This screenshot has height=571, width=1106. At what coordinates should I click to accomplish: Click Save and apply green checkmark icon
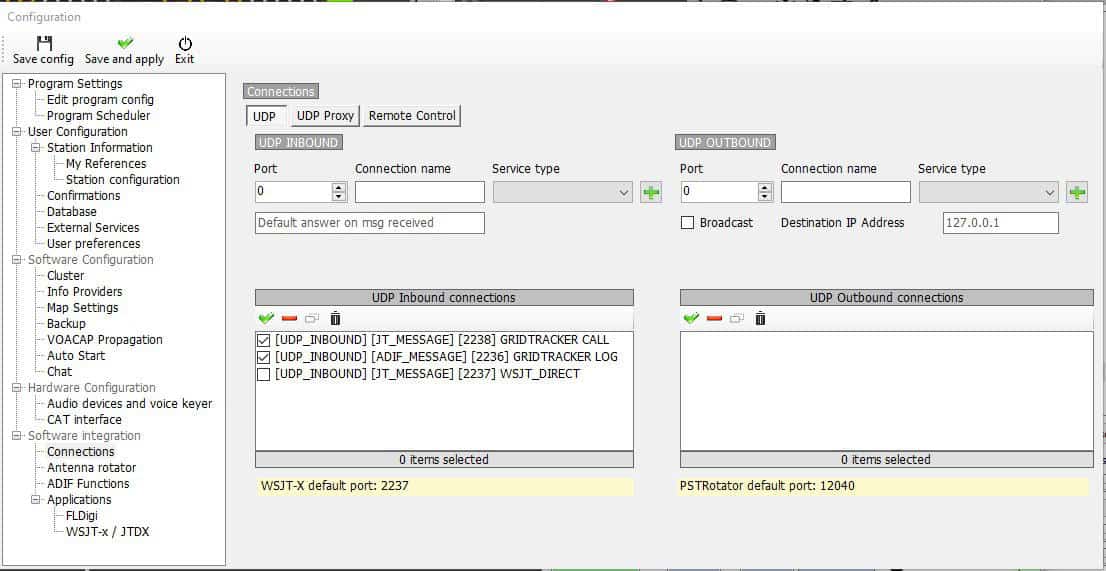(x=125, y=44)
